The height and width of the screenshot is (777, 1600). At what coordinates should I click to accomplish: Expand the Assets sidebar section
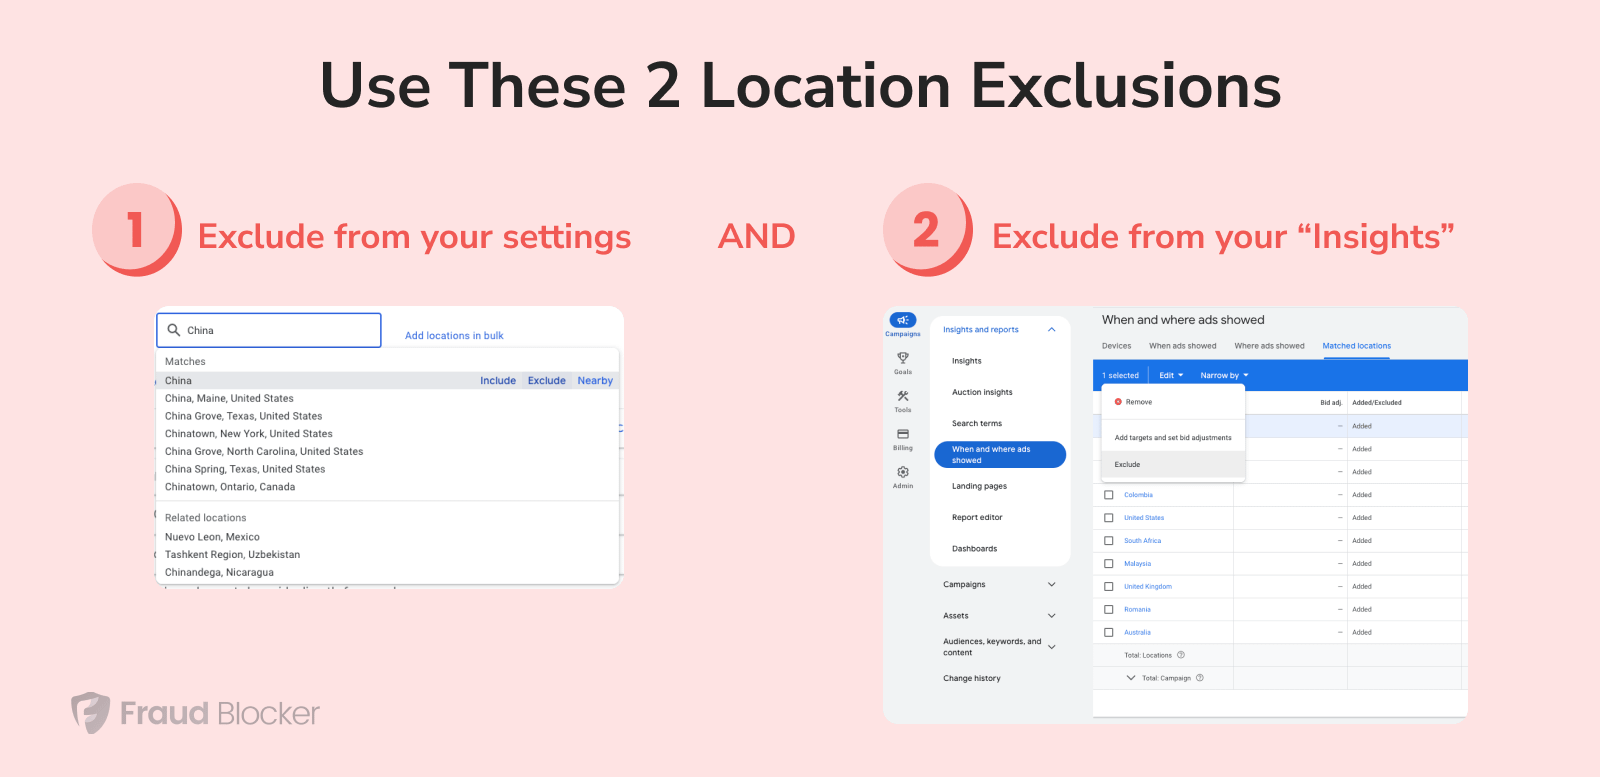click(1051, 616)
